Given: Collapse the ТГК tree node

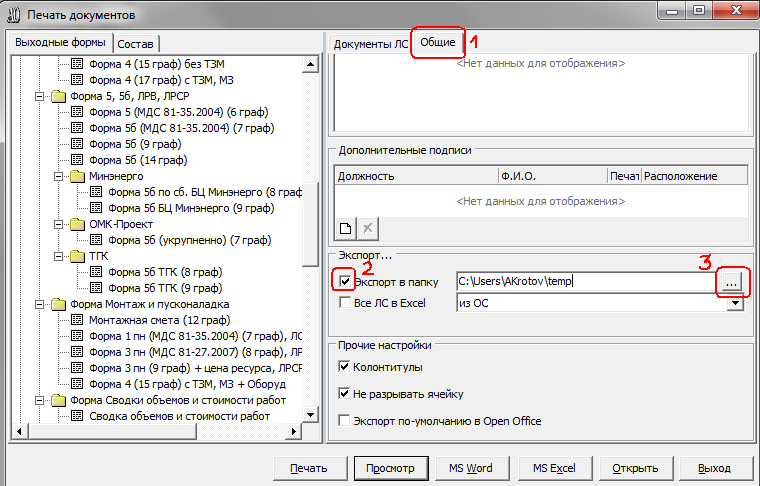Looking at the screenshot, I should coord(59,256).
